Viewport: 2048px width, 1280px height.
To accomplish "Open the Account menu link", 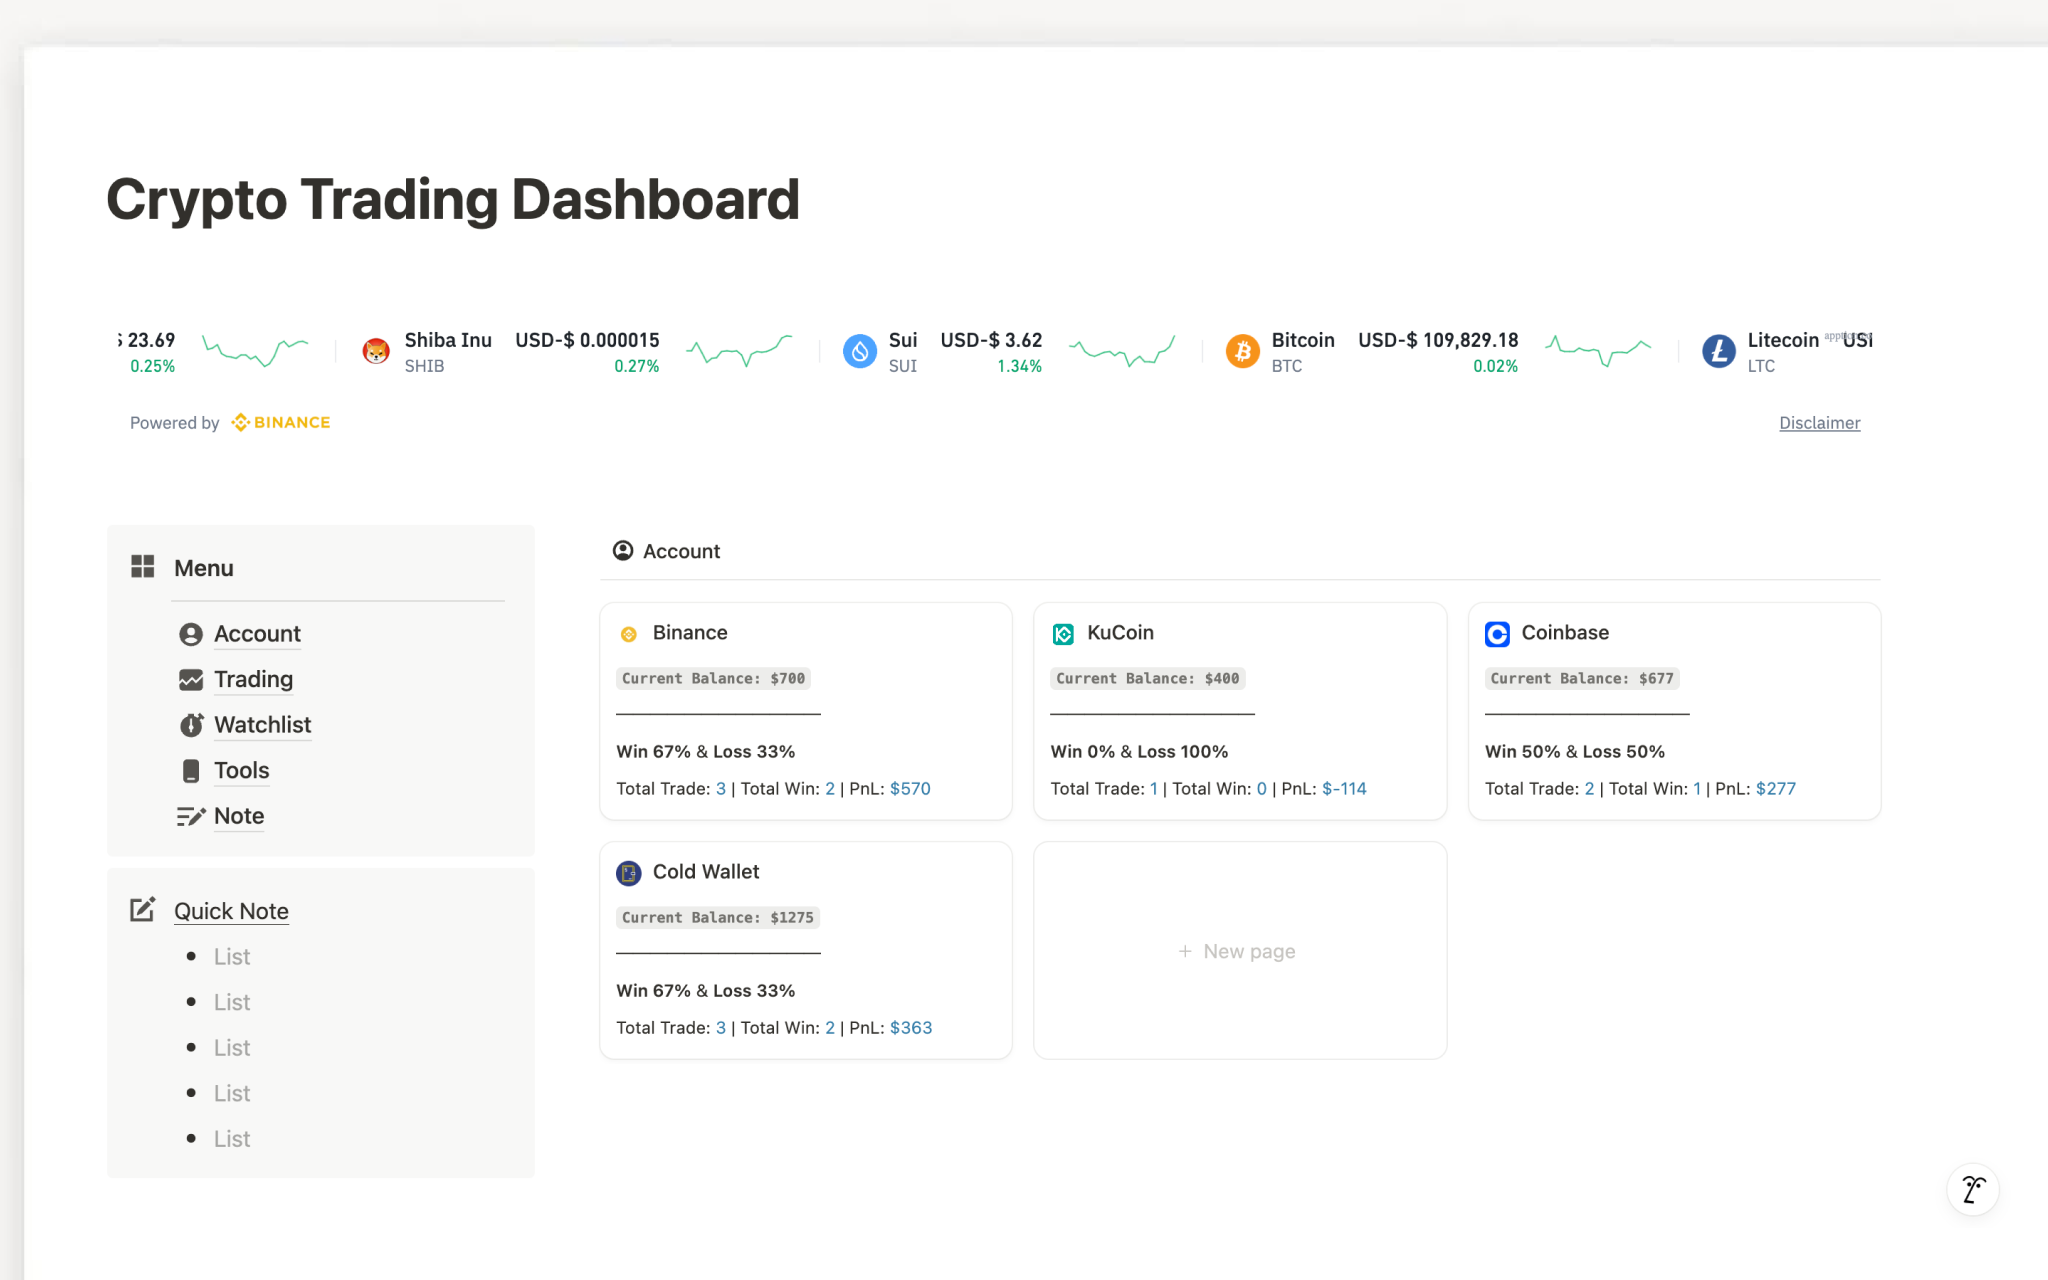I will pyautogui.click(x=257, y=634).
